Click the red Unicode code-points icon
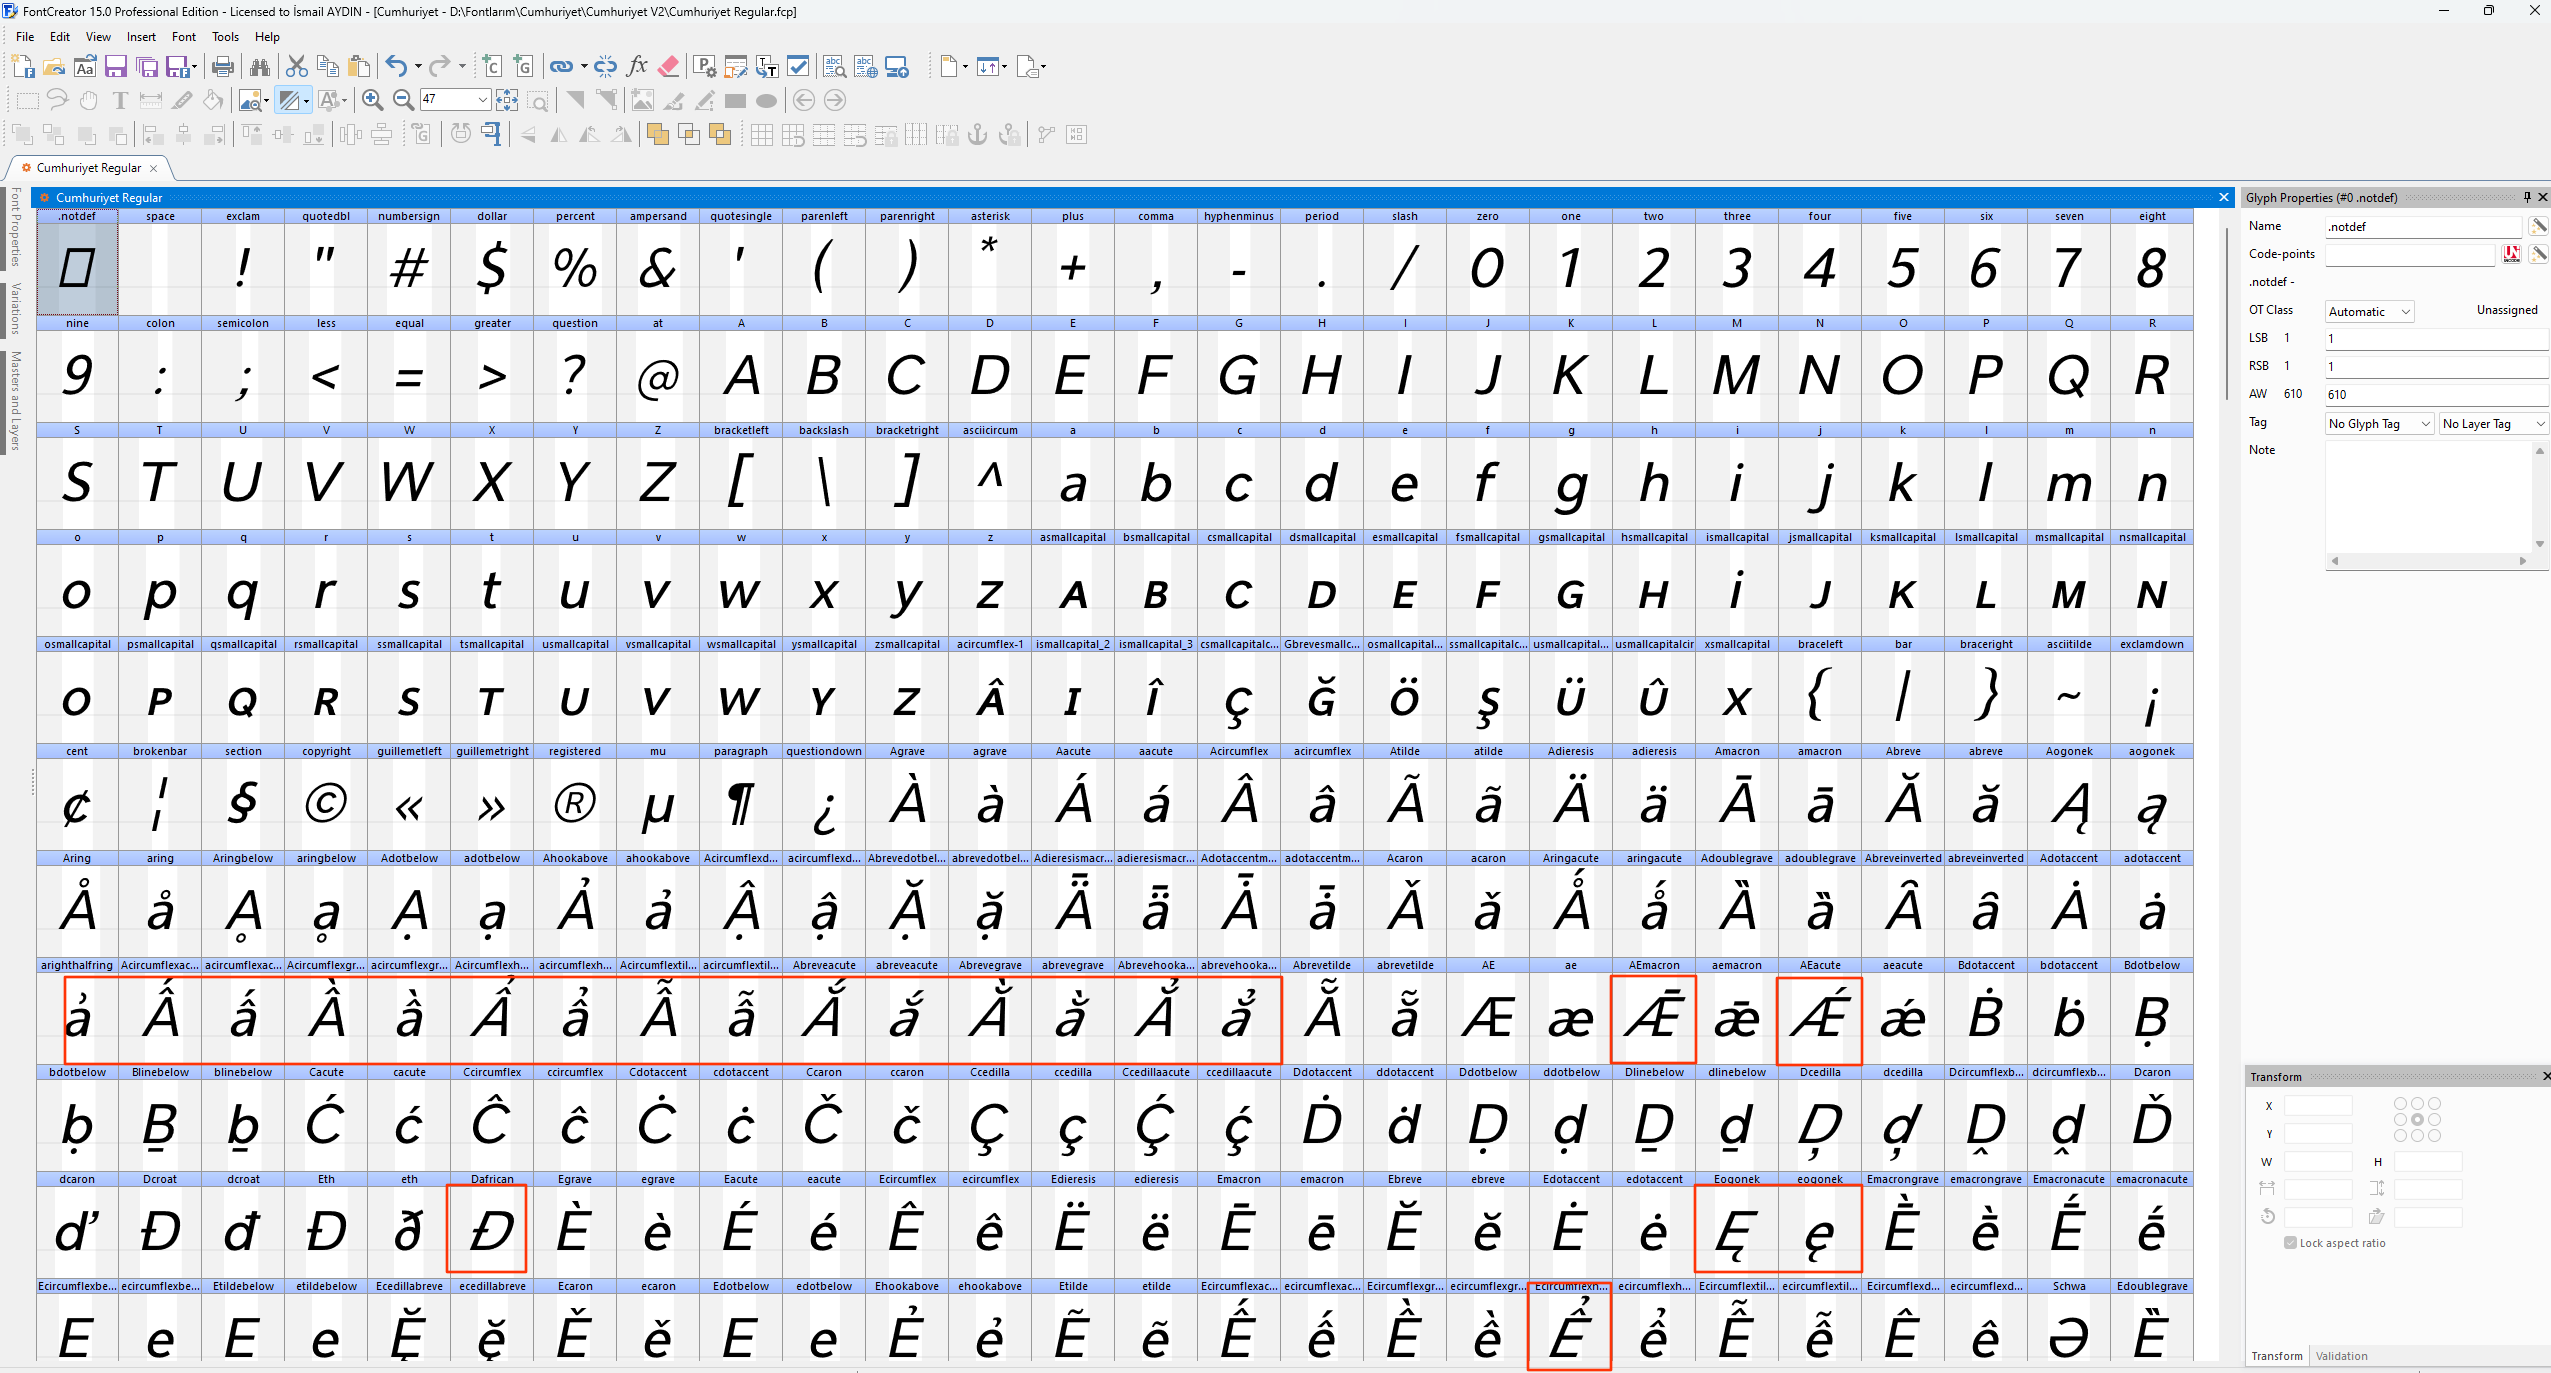Image resolution: width=2551 pixels, height=1373 pixels. 2511,254
